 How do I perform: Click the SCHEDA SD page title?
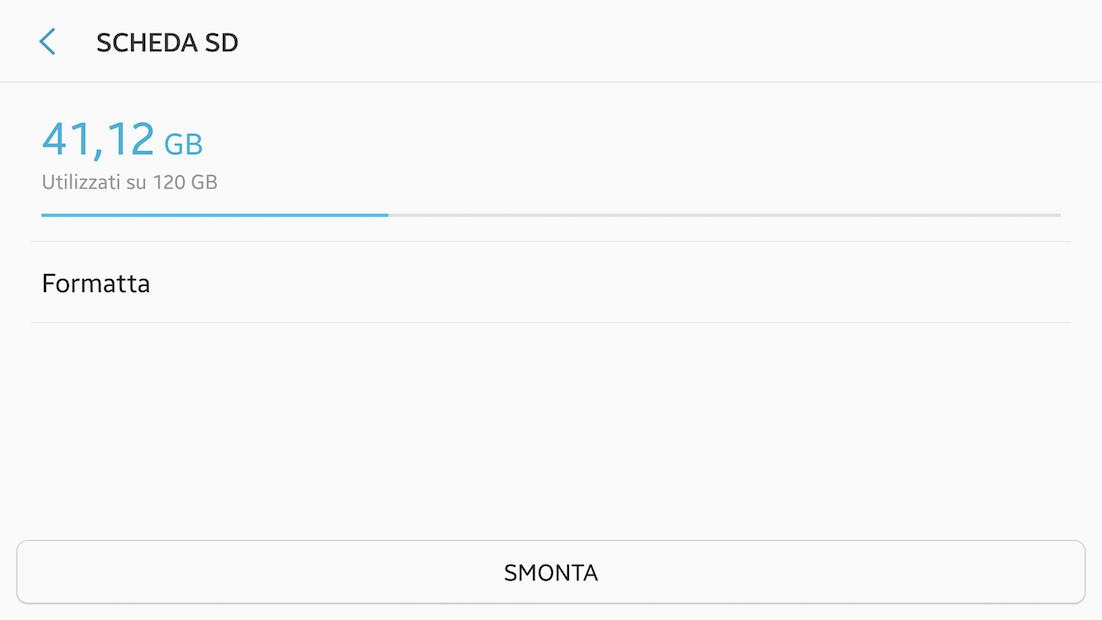pyautogui.click(x=167, y=43)
